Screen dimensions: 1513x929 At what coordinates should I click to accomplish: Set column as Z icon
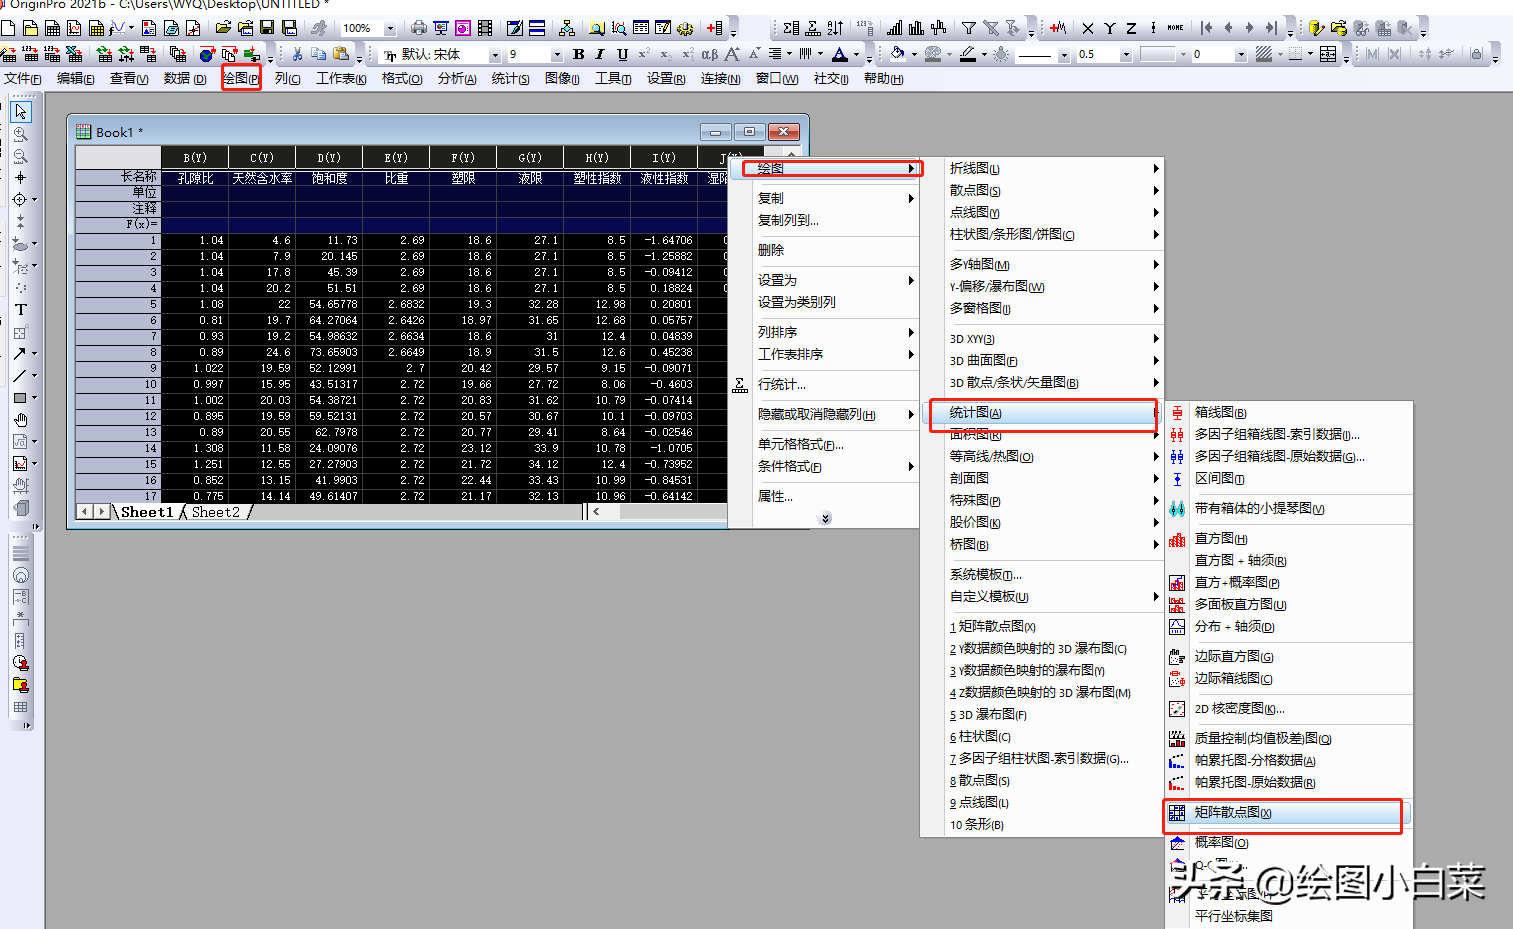click(x=1131, y=28)
